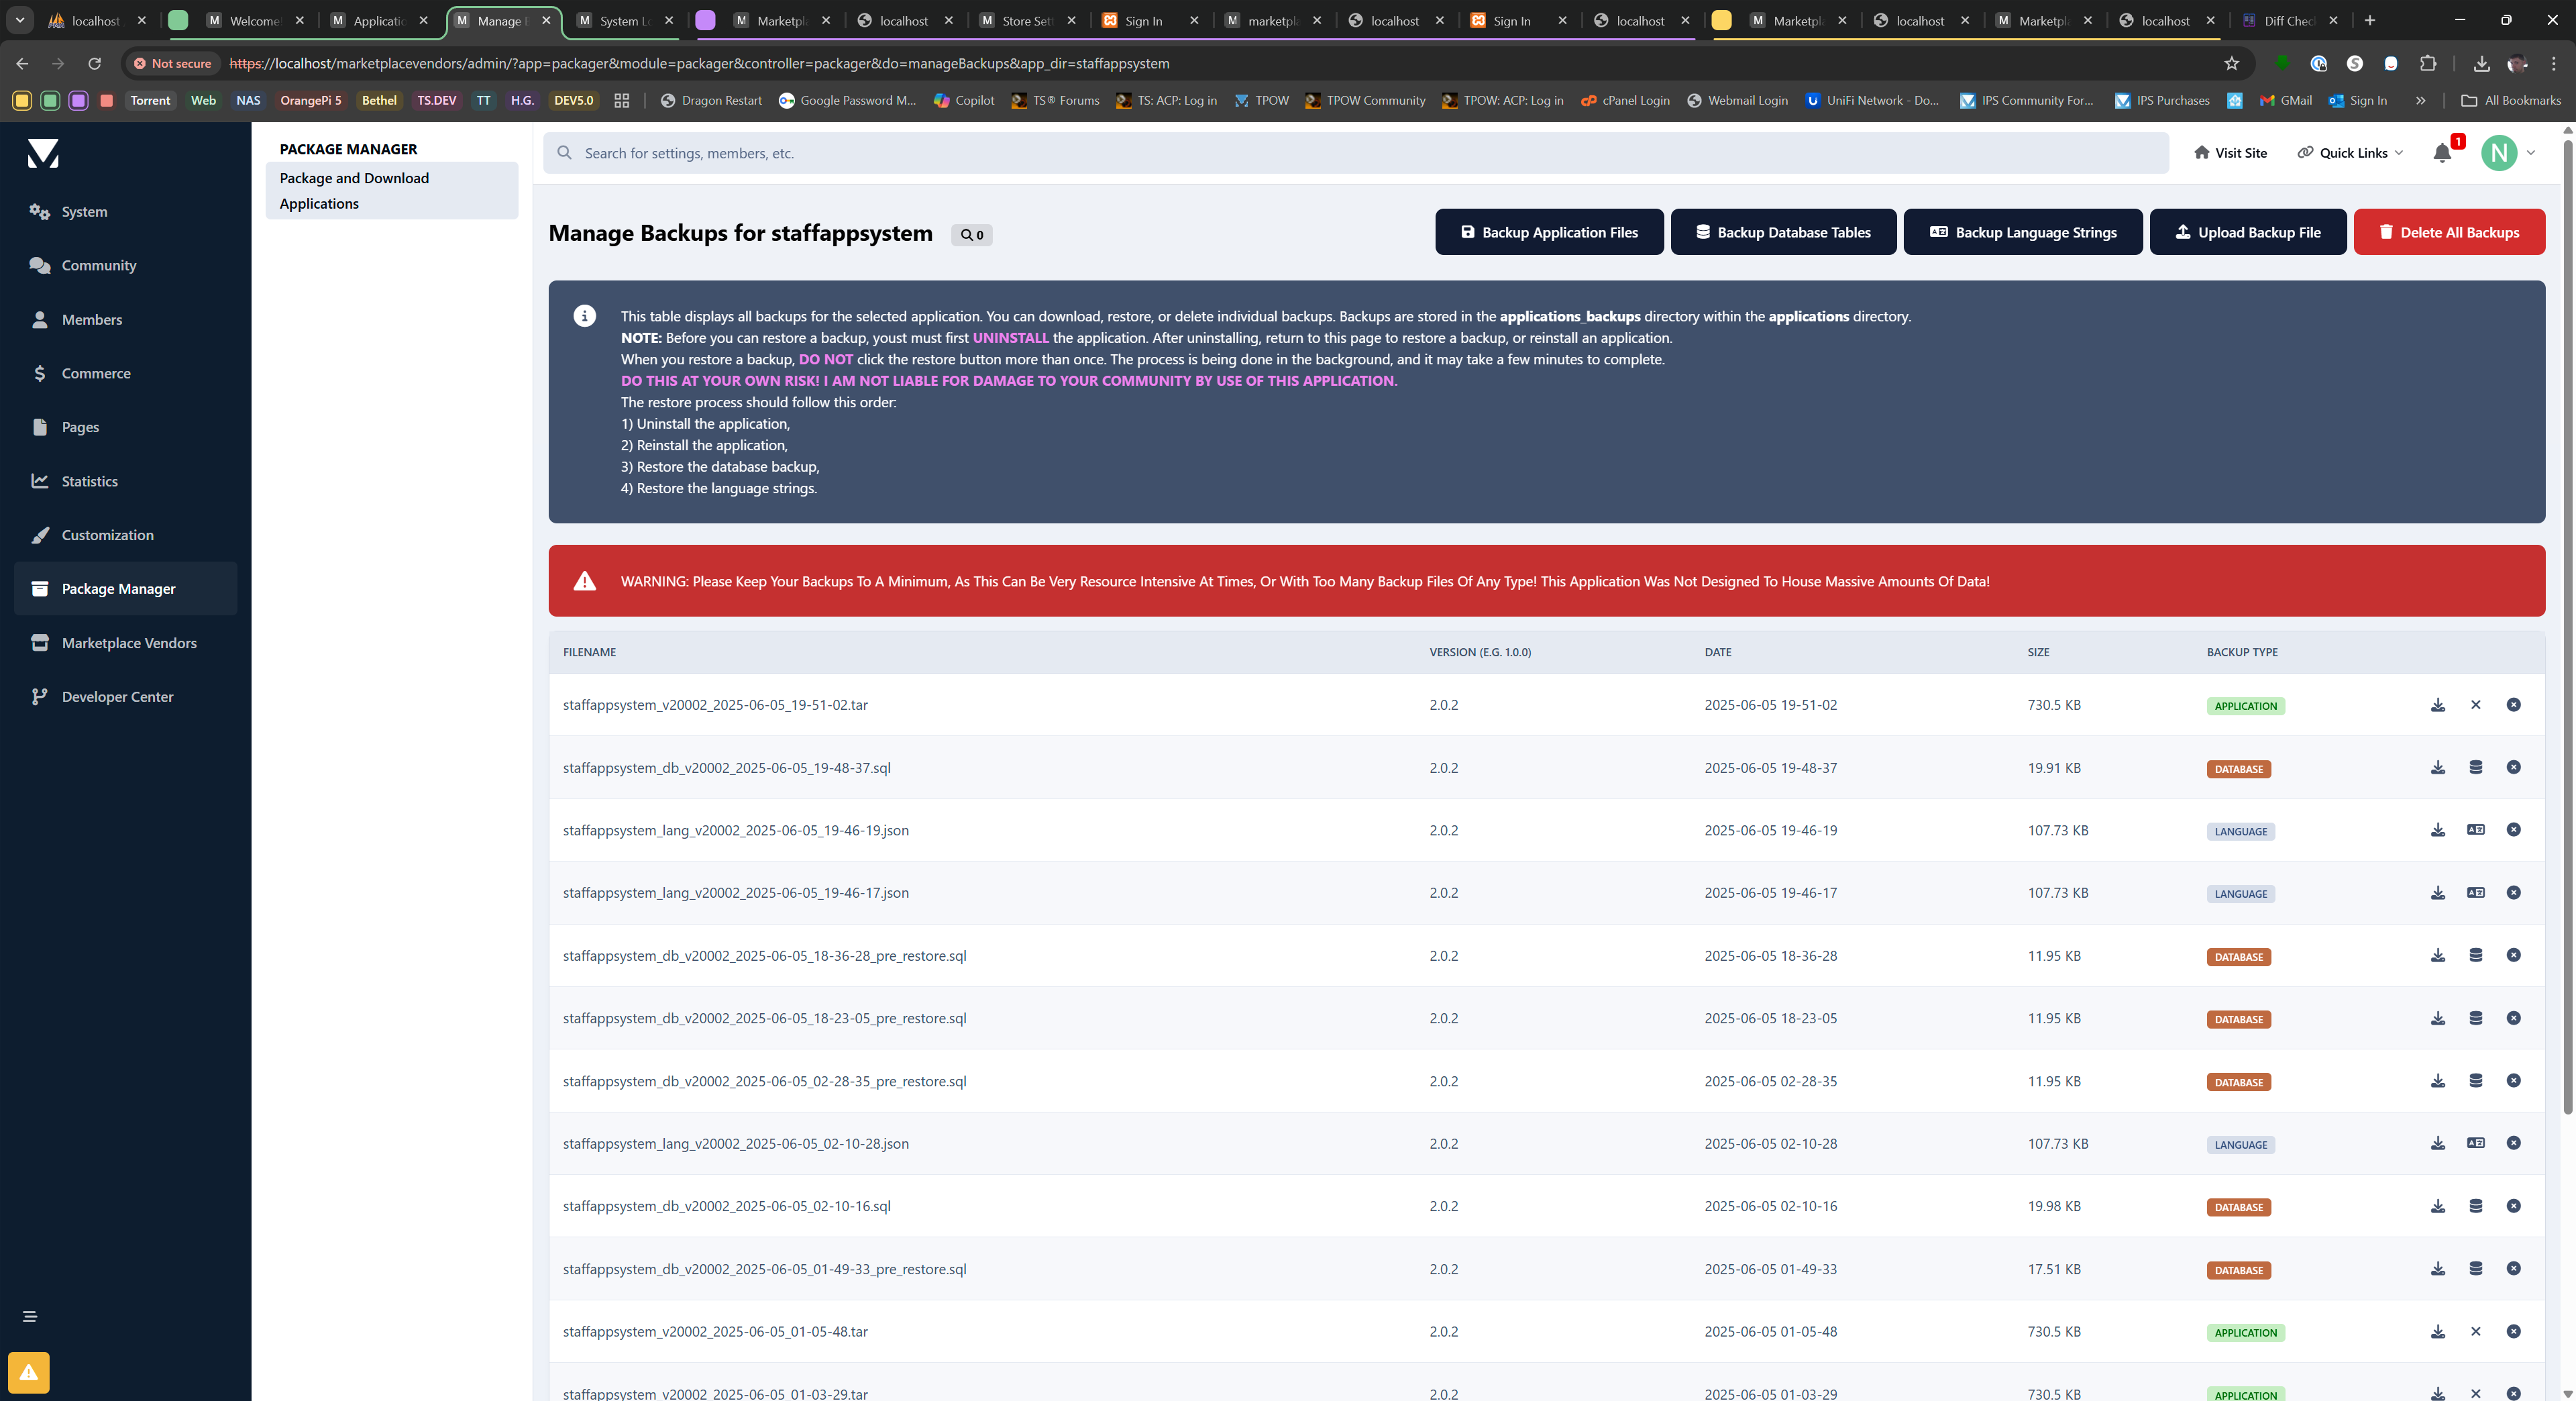Click Backup Database Tables button
Image resolution: width=2576 pixels, height=1401 pixels.
(x=1783, y=232)
